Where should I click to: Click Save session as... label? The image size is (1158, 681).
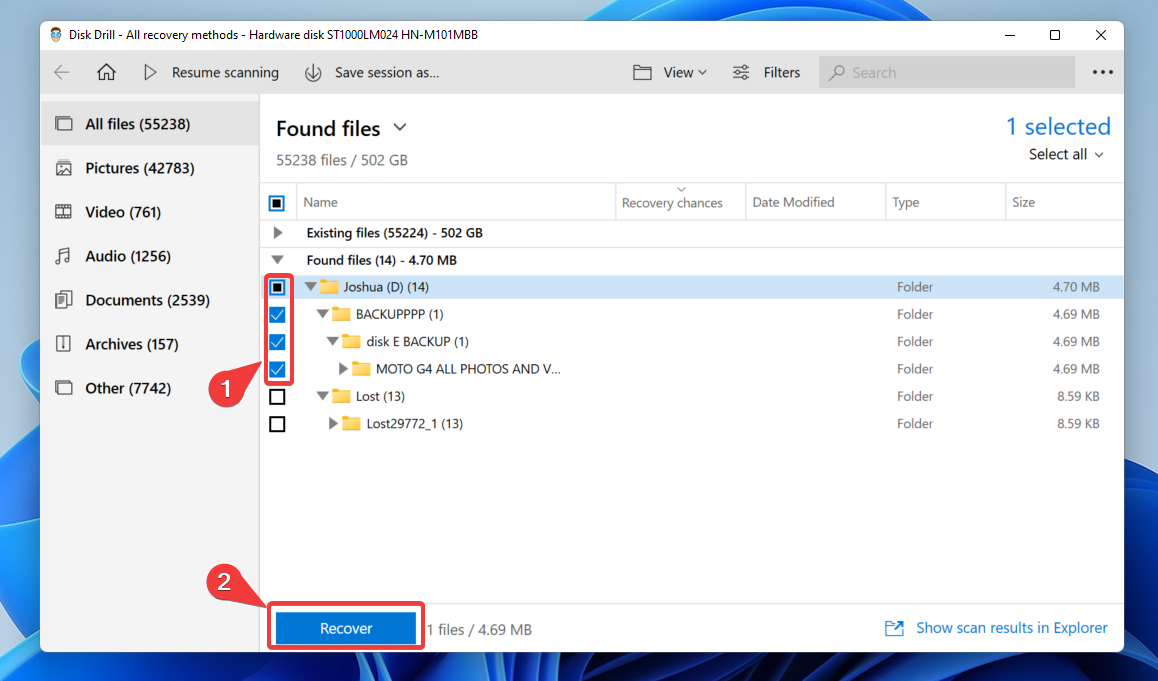[x=387, y=72]
